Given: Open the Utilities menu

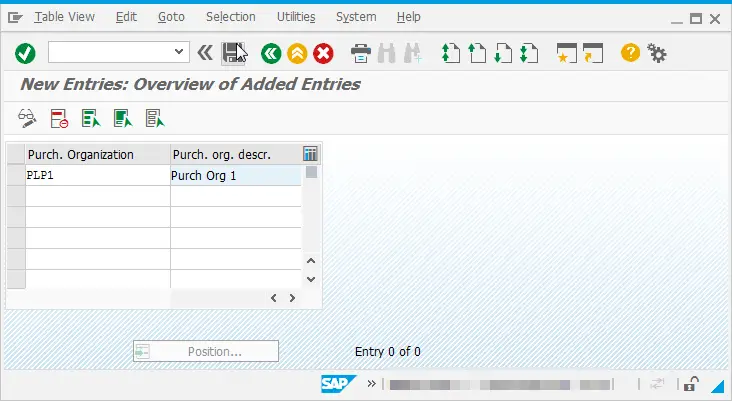Looking at the screenshot, I should point(296,17).
